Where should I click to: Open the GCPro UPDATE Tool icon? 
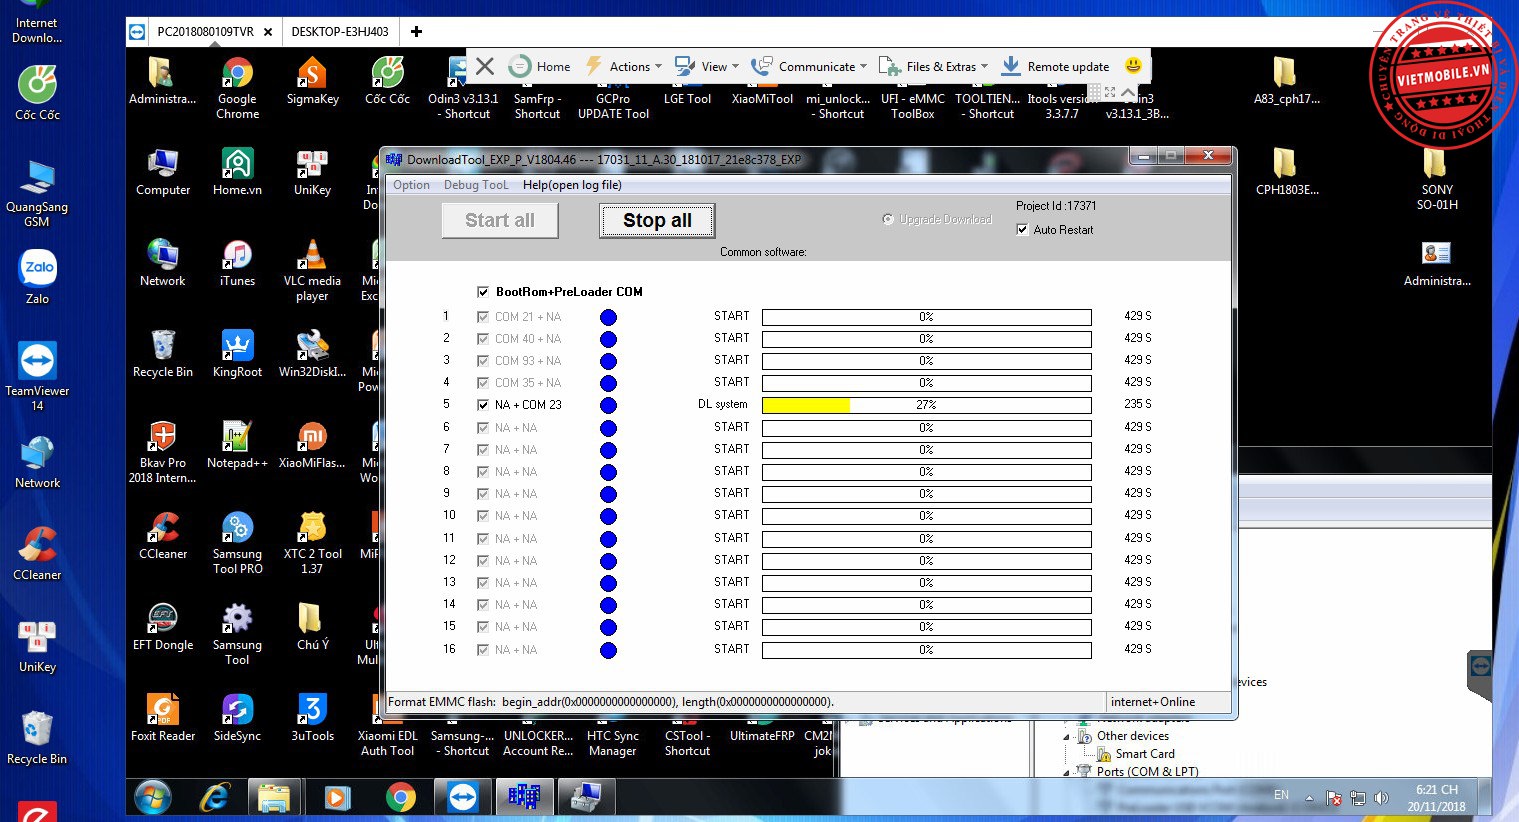coord(613,88)
